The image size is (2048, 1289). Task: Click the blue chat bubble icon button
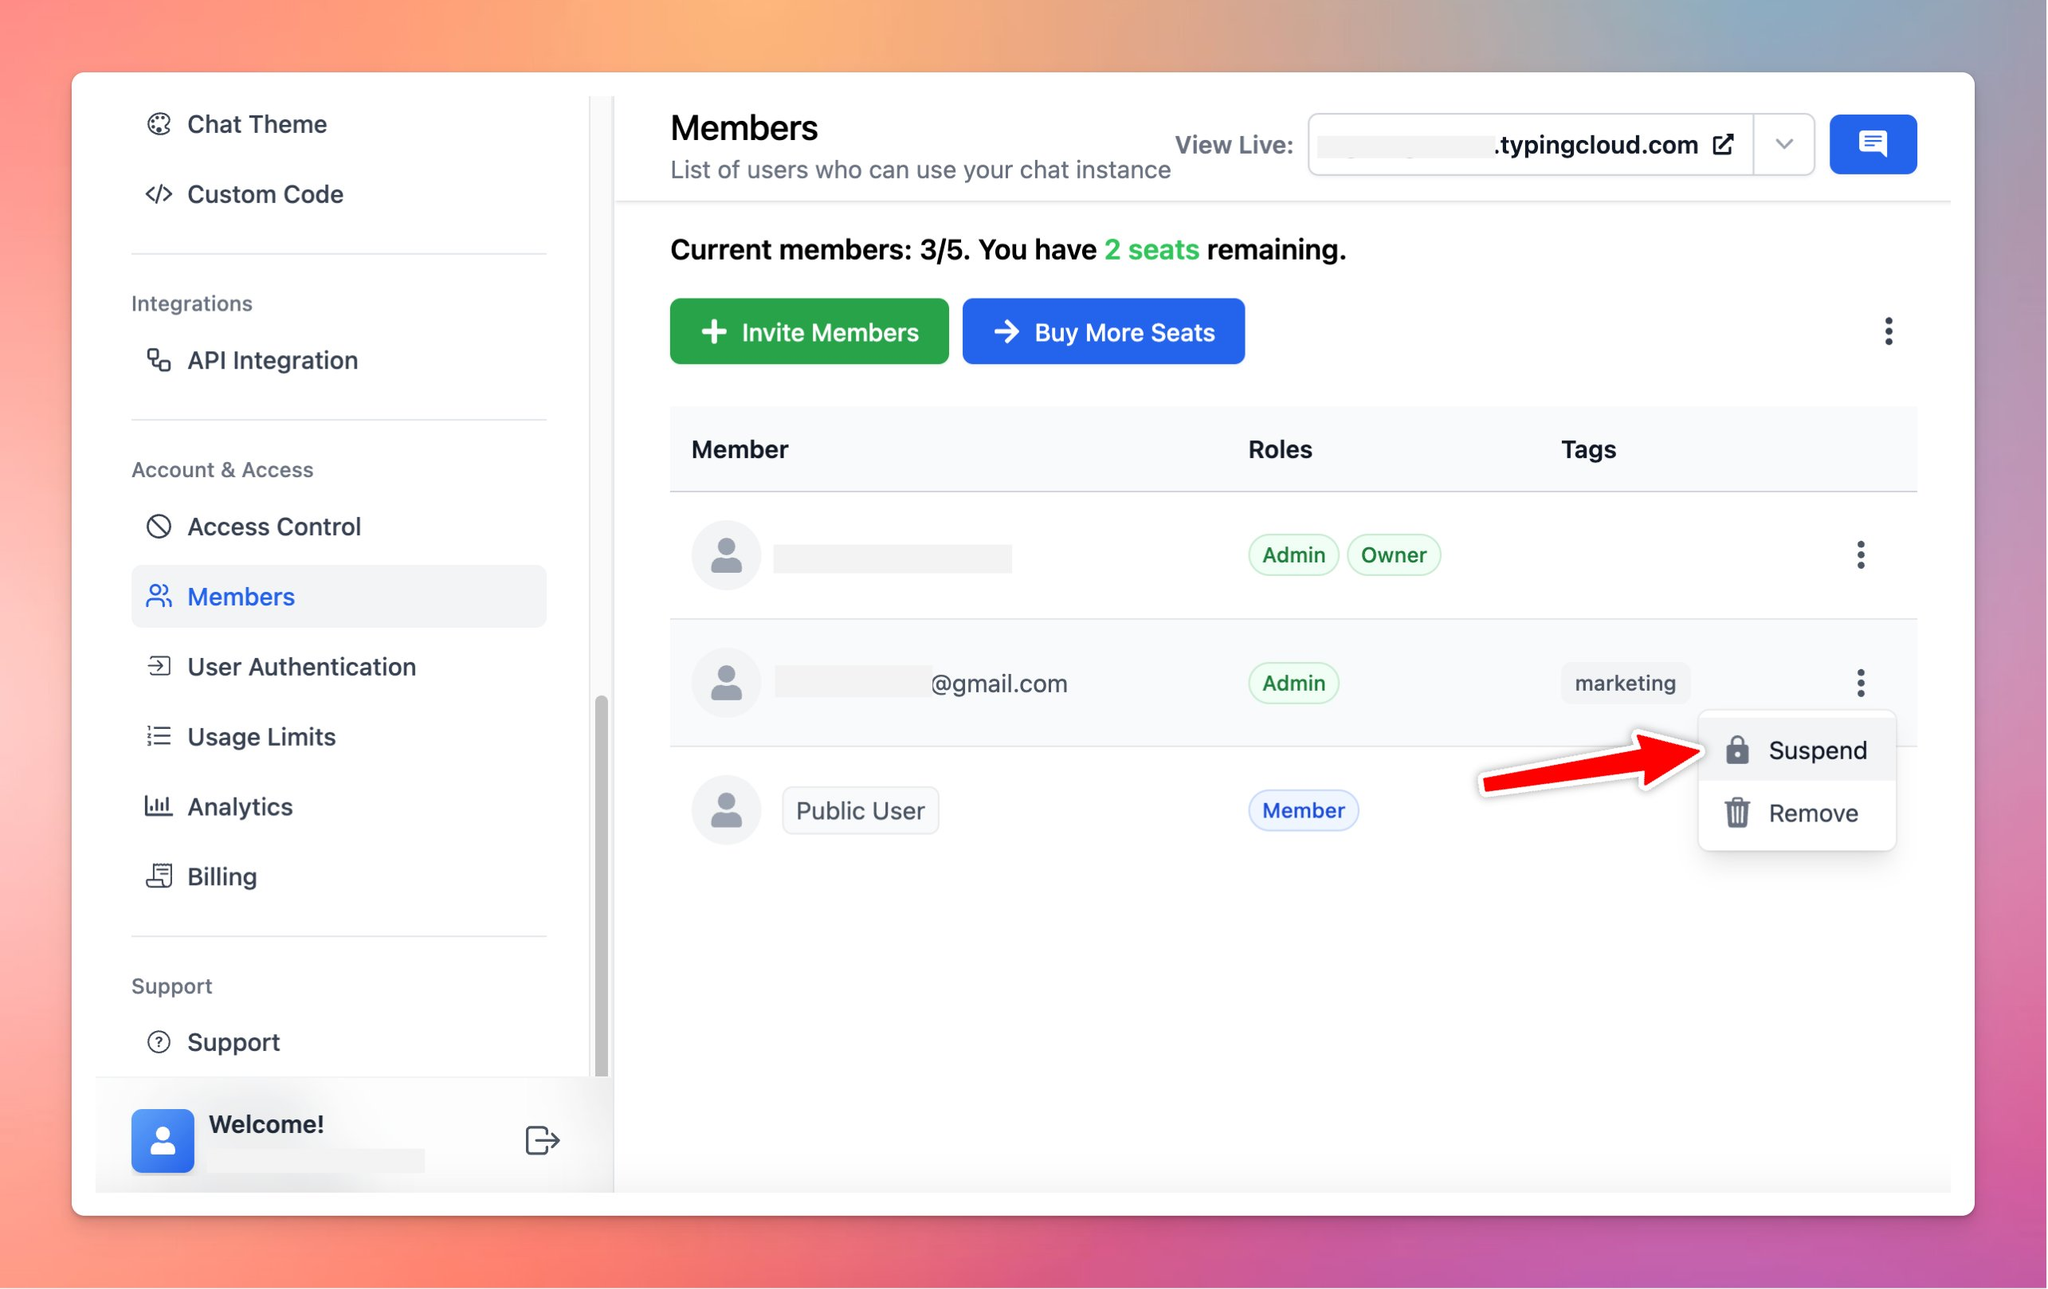1872,144
